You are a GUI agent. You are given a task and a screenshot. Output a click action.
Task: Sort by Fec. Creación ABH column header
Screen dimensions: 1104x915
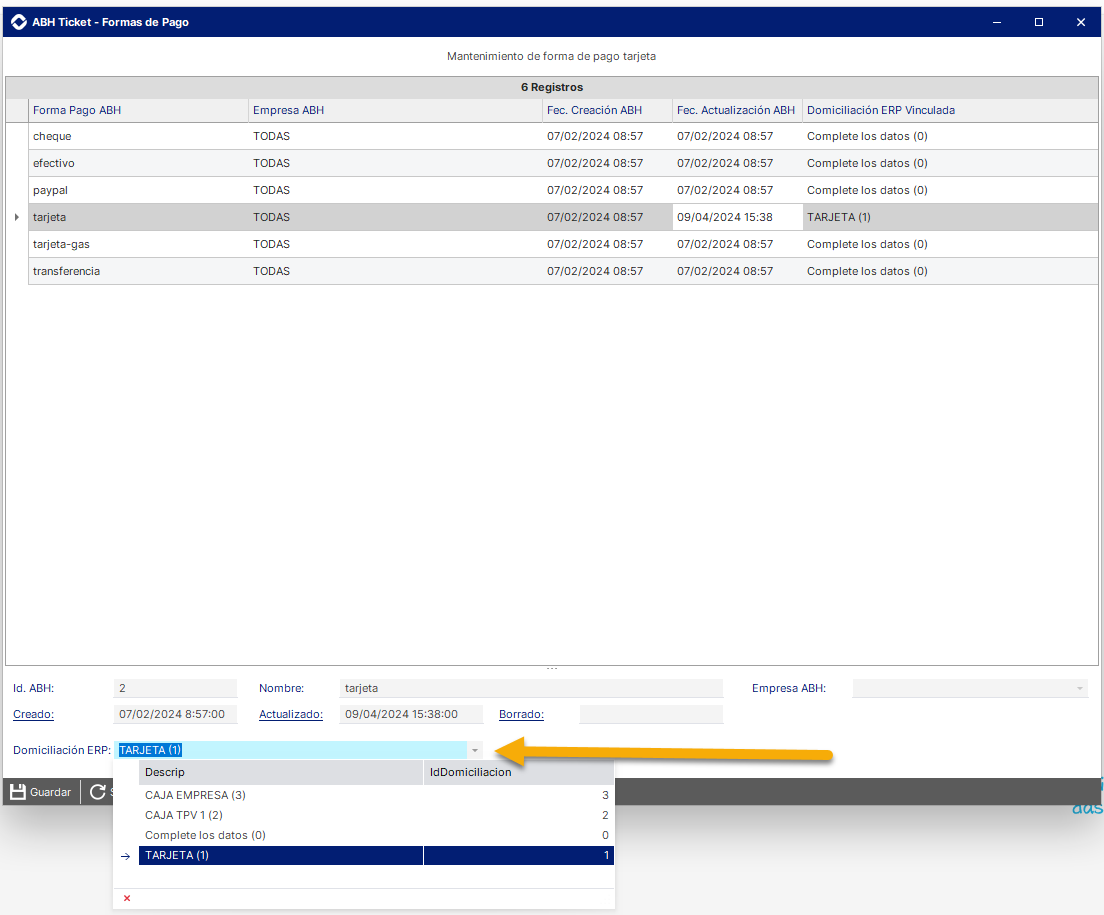pyautogui.click(x=607, y=110)
